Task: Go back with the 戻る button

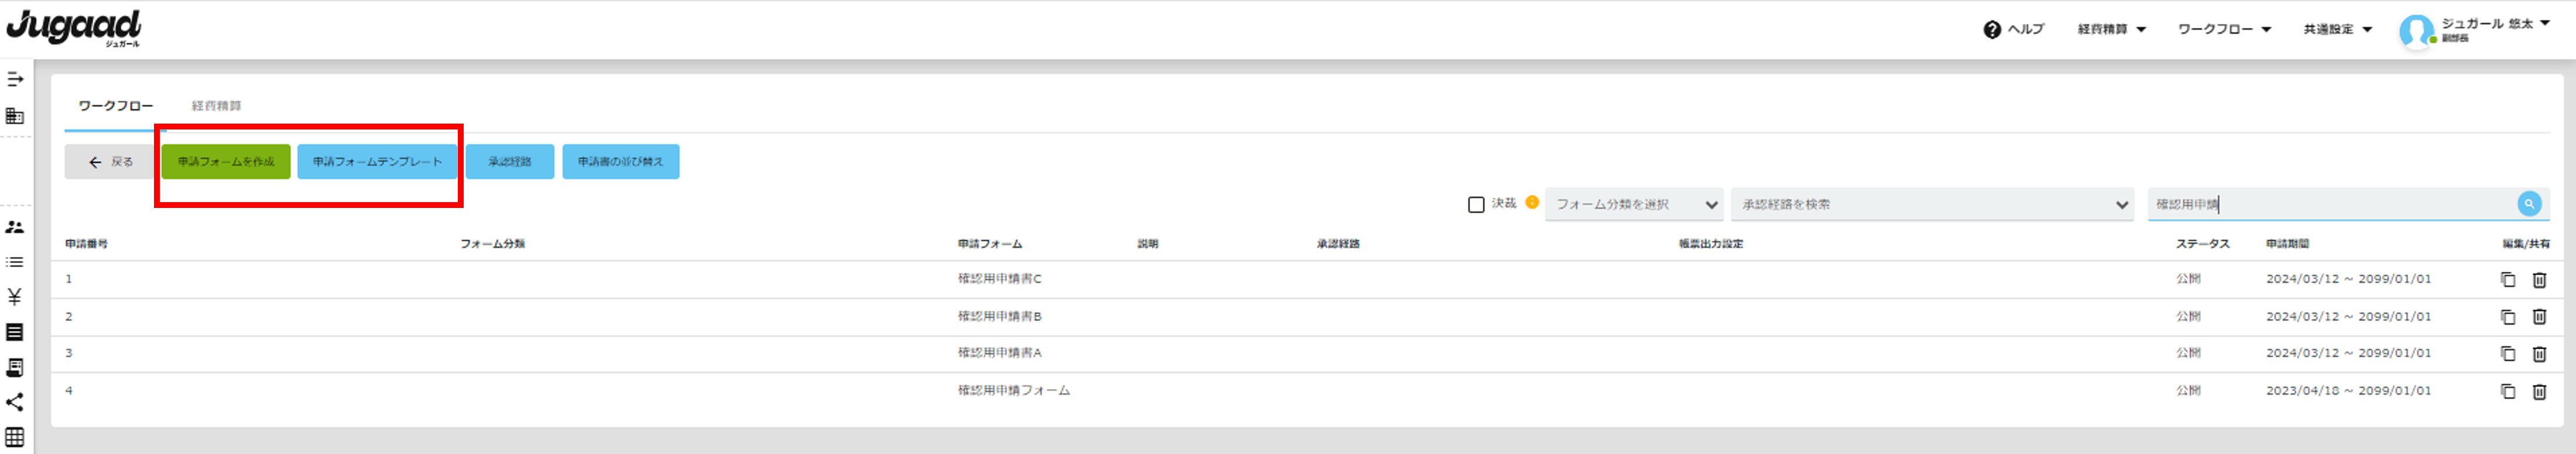Action: click(110, 161)
